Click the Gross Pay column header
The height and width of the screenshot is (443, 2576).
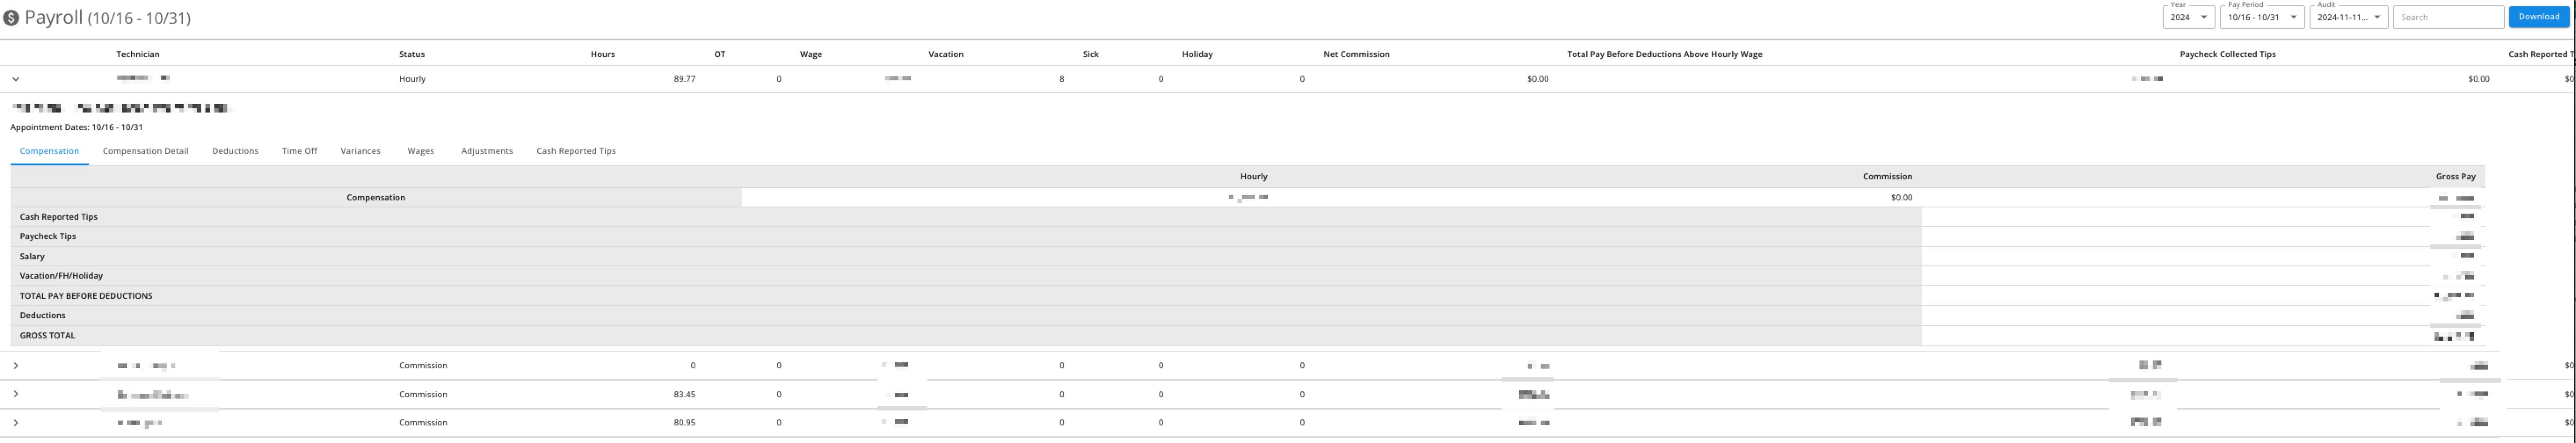click(x=2455, y=177)
